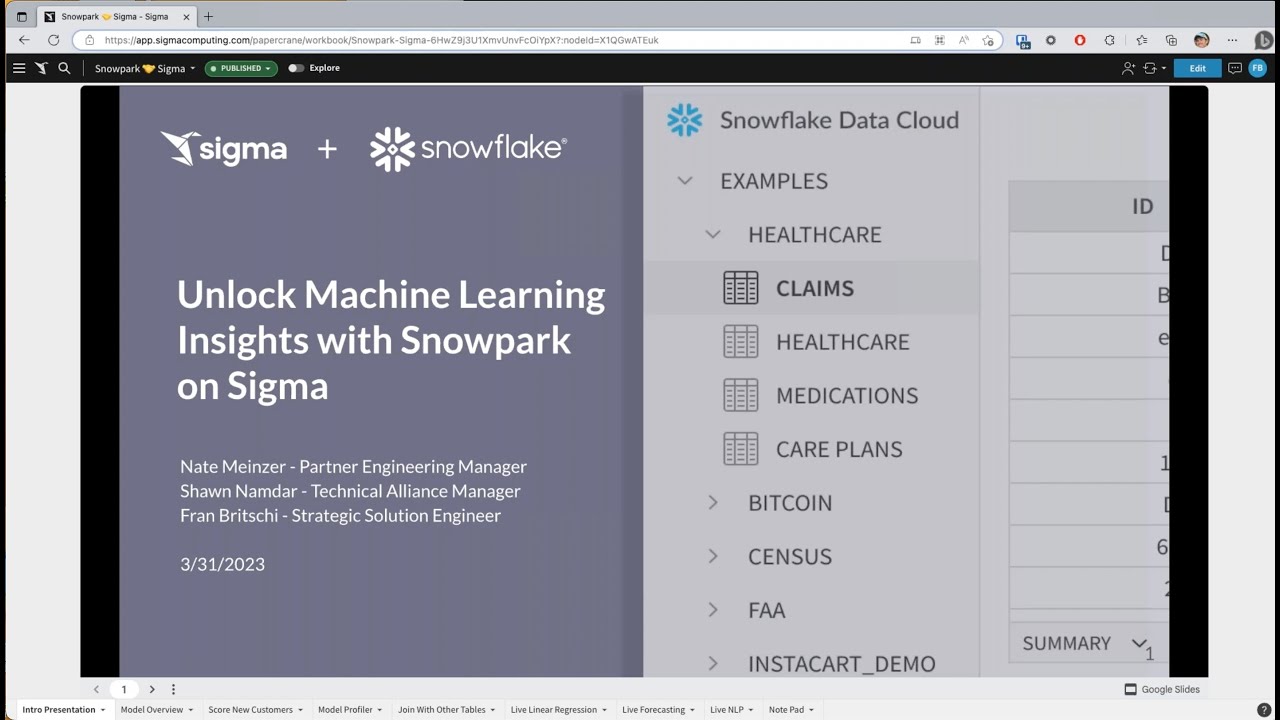Screen dimensions: 1280x720
Task: Open search with the magnifier icon
Action: point(64,68)
